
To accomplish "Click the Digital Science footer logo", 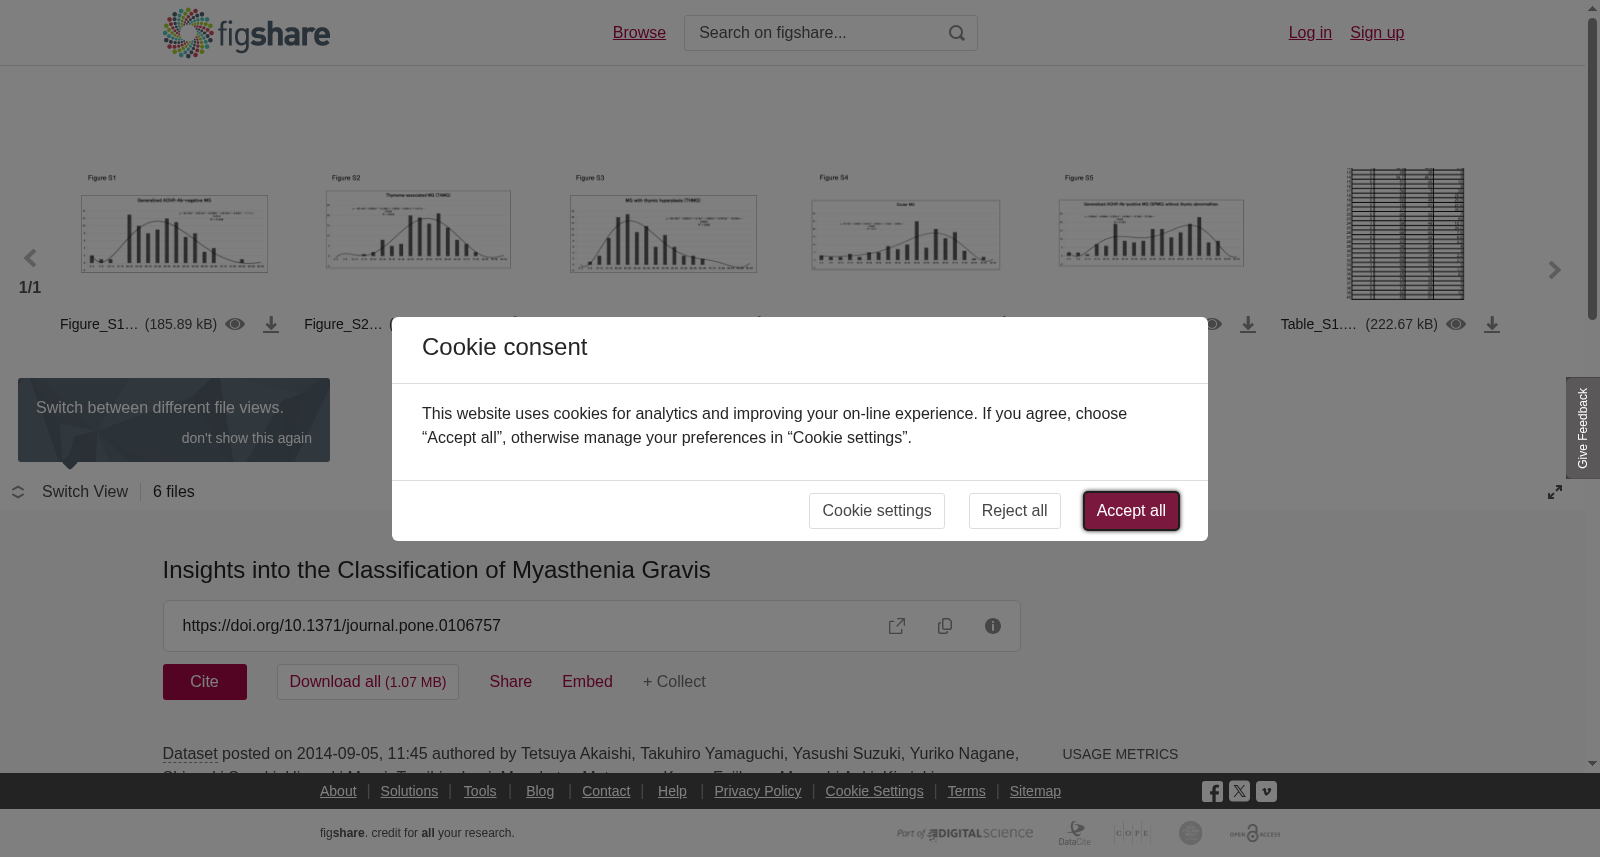I will (x=965, y=833).
